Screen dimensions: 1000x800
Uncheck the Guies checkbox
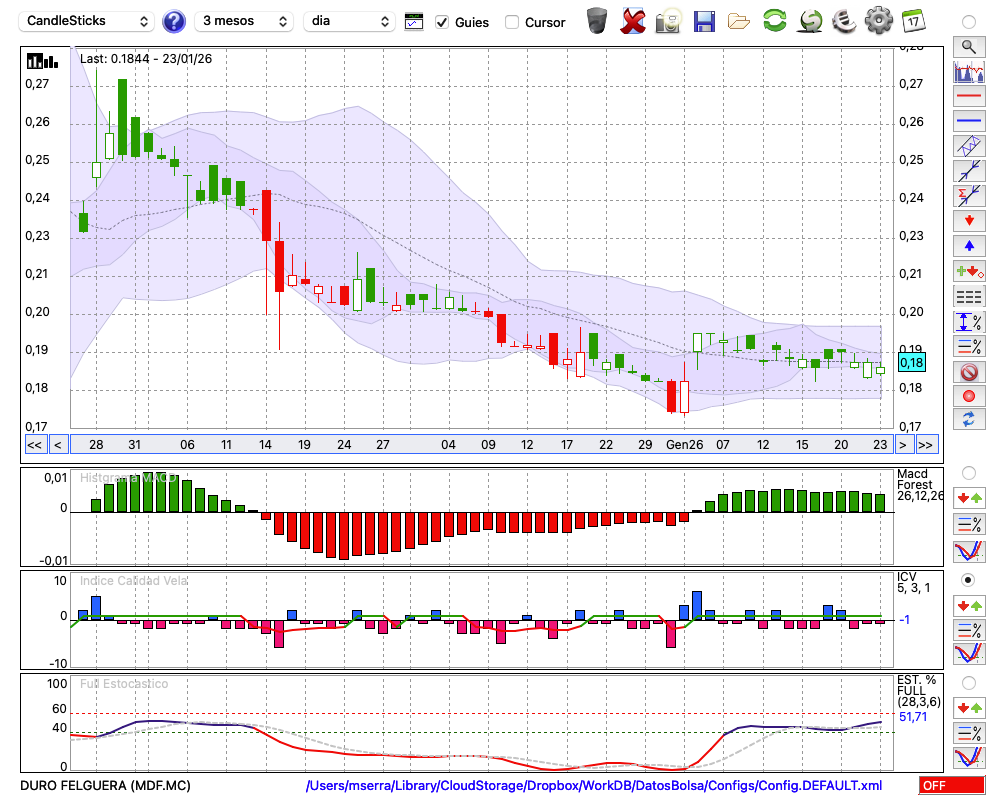(x=442, y=22)
